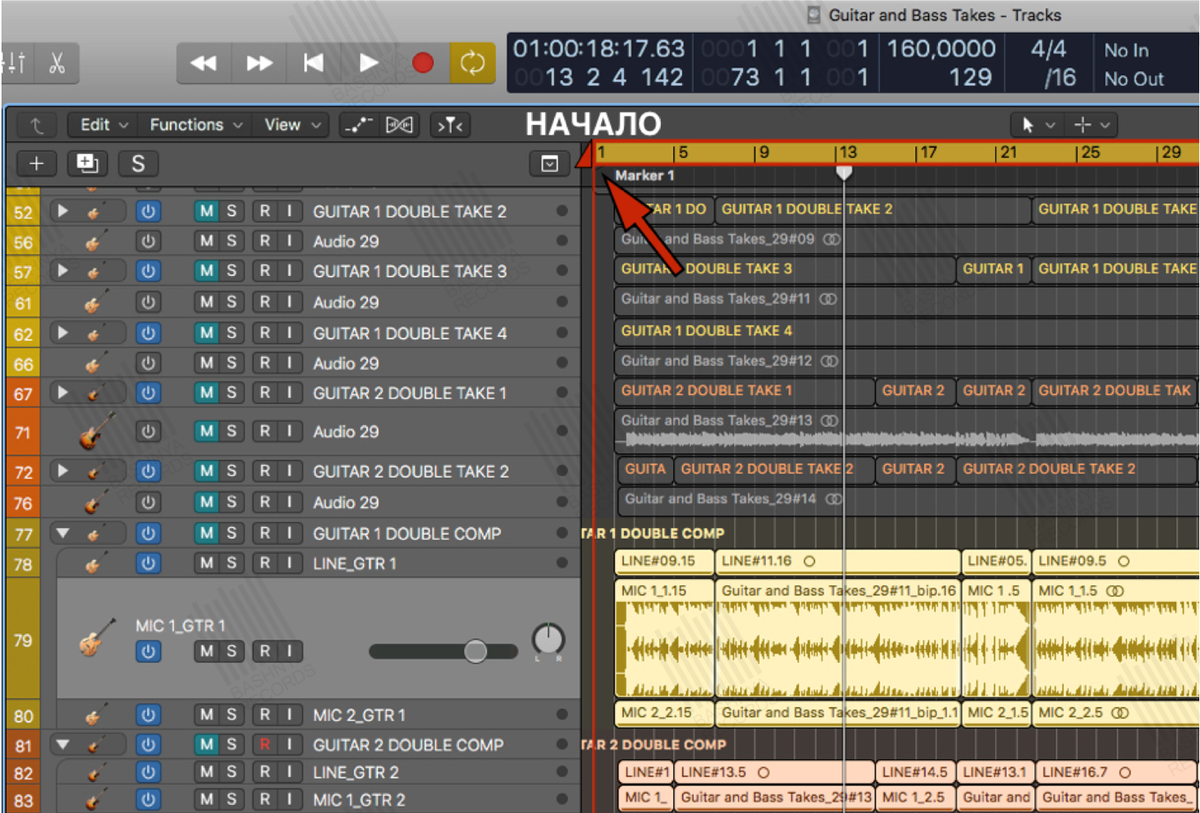Click the red Record button
The height and width of the screenshot is (813, 1200).
[423, 64]
